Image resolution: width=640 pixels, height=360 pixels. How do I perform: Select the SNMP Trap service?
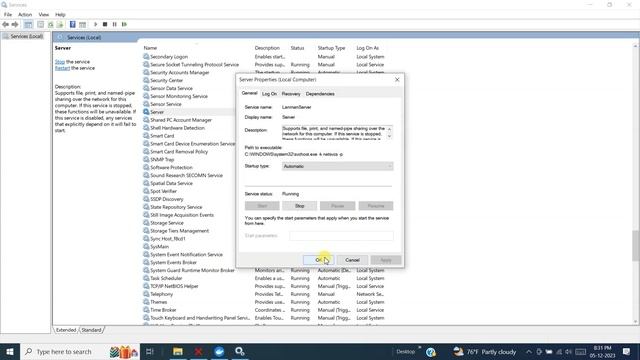[162, 160]
